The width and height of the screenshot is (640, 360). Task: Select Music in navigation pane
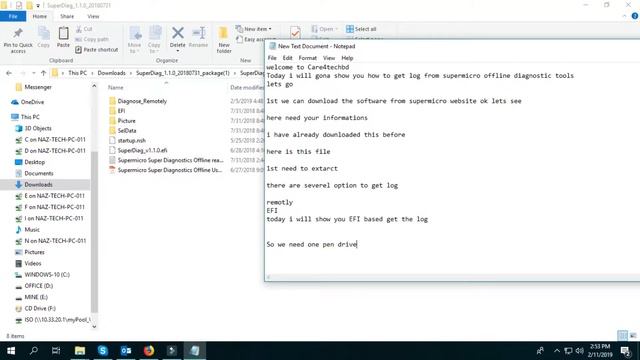(x=32, y=229)
